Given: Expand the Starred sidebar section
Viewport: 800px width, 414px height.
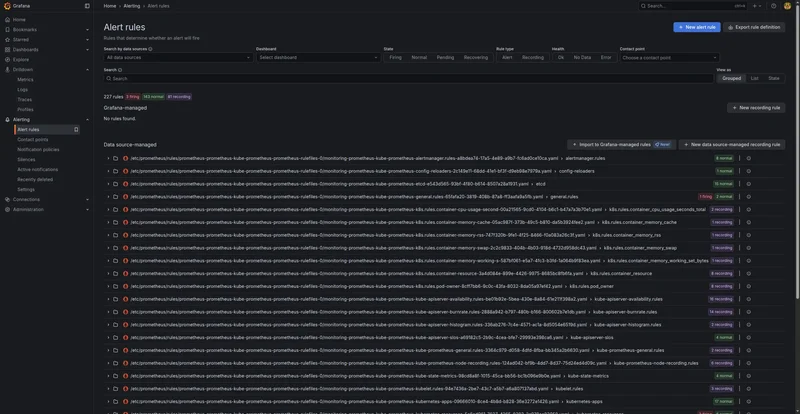Looking at the screenshot, I should tap(87, 40).
